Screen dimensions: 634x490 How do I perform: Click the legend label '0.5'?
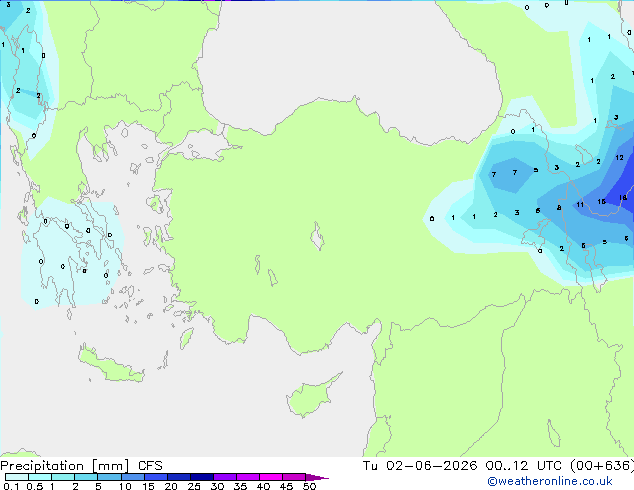[35, 486]
